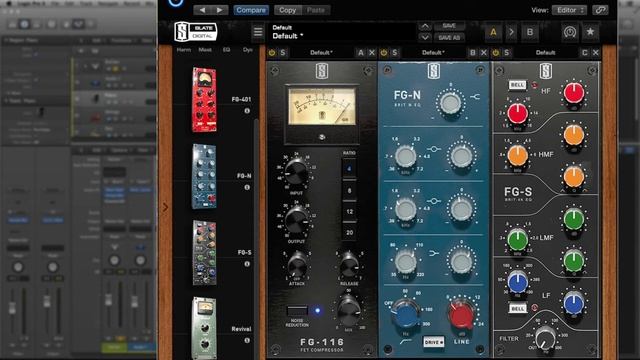Open info for FG-401 module

(247, 111)
